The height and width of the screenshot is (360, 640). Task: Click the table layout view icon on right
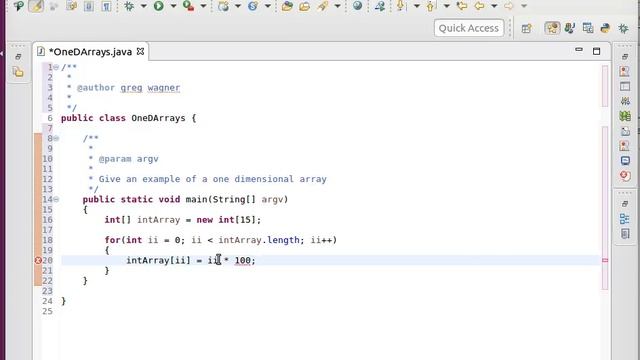pos(624,87)
